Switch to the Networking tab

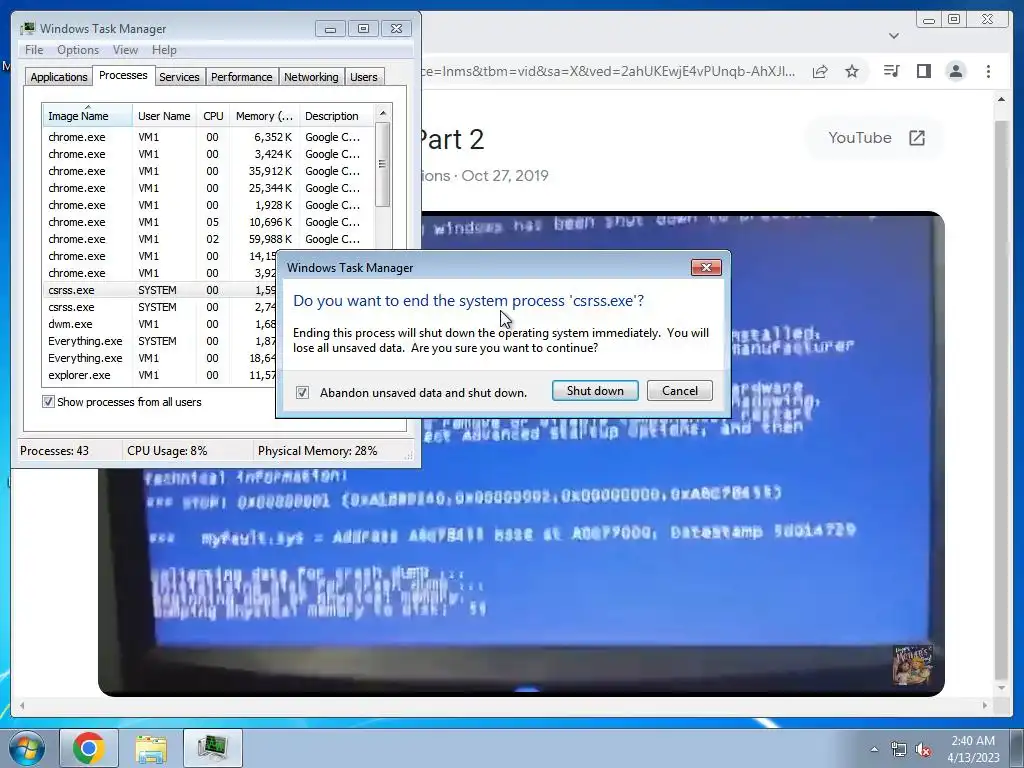pyautogui.click(x=311, y=77)
